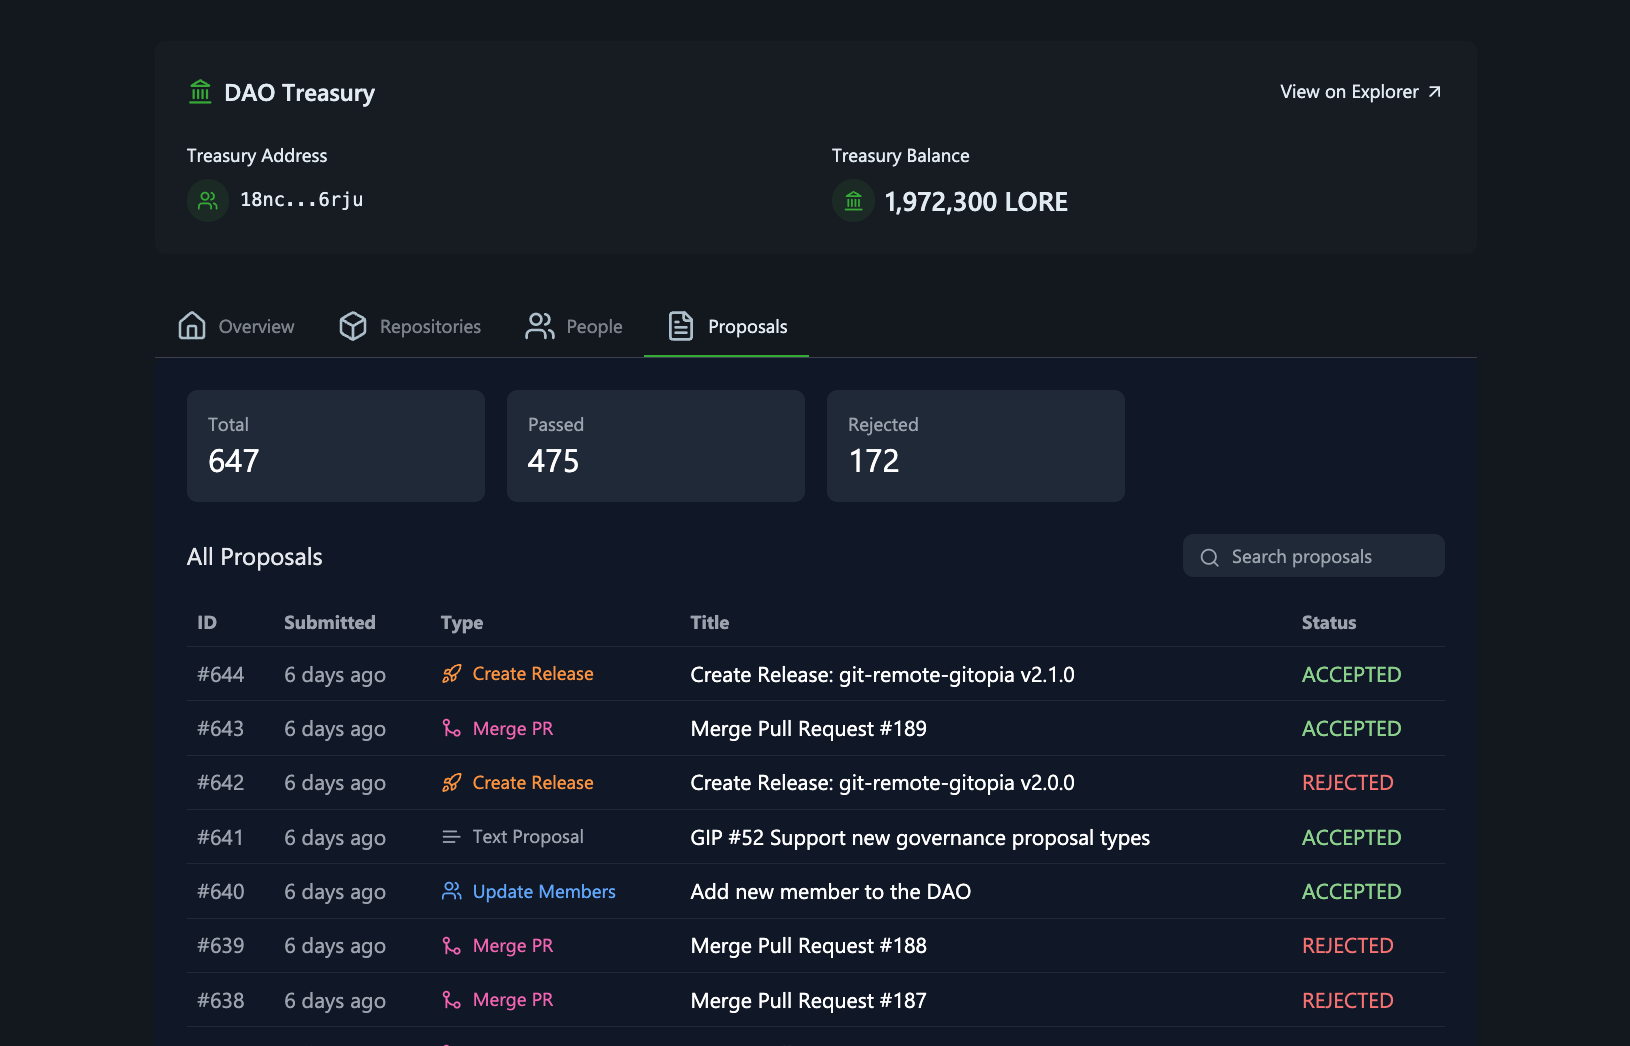The width and height of the screenshot is (1630, 1046).
Task: Click the person icon beside the treasury address
Action: [x=207, y=200]
